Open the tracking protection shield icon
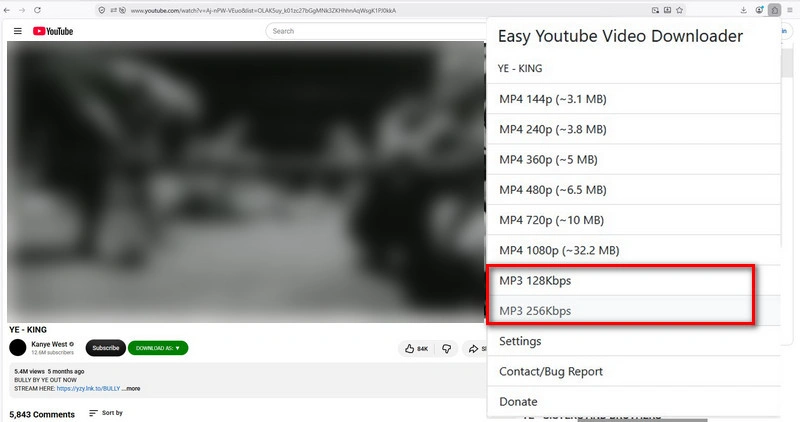The width and height of the screenshot is (800, 422). tap(102, 10)
